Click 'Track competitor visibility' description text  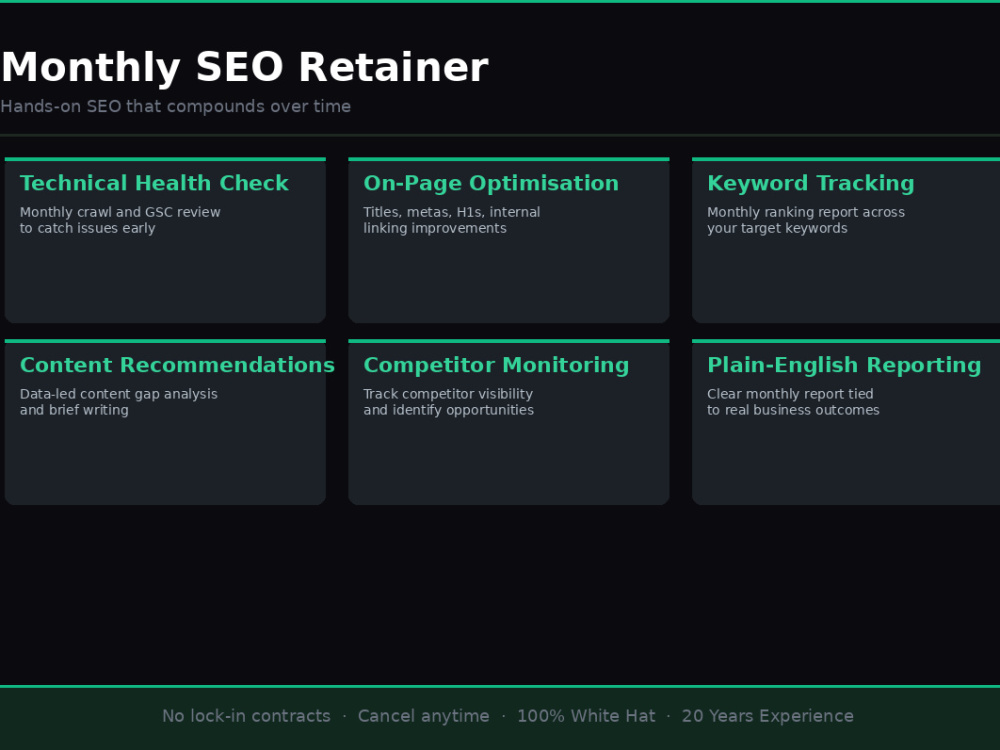coord(448,394)
